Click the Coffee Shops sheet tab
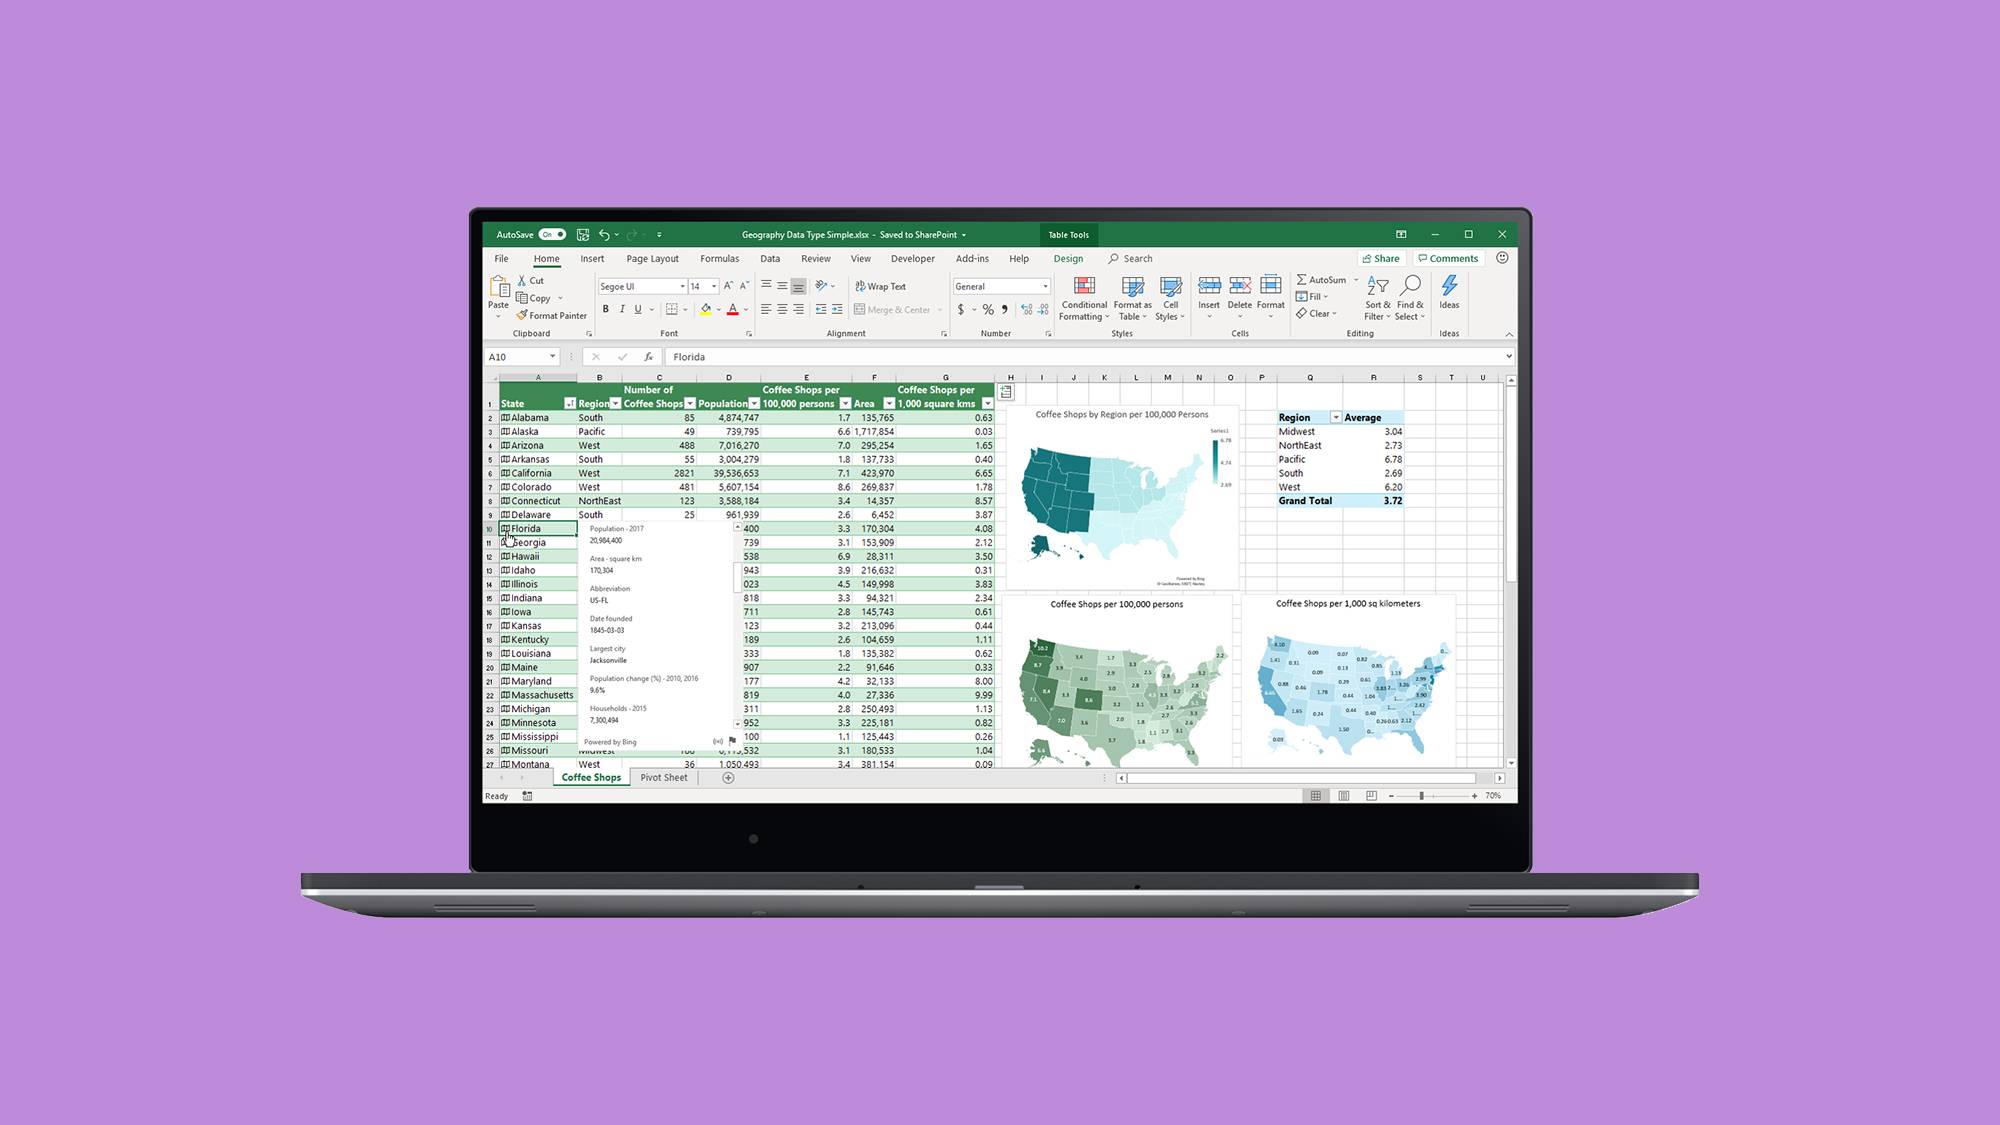 point(591,777)
